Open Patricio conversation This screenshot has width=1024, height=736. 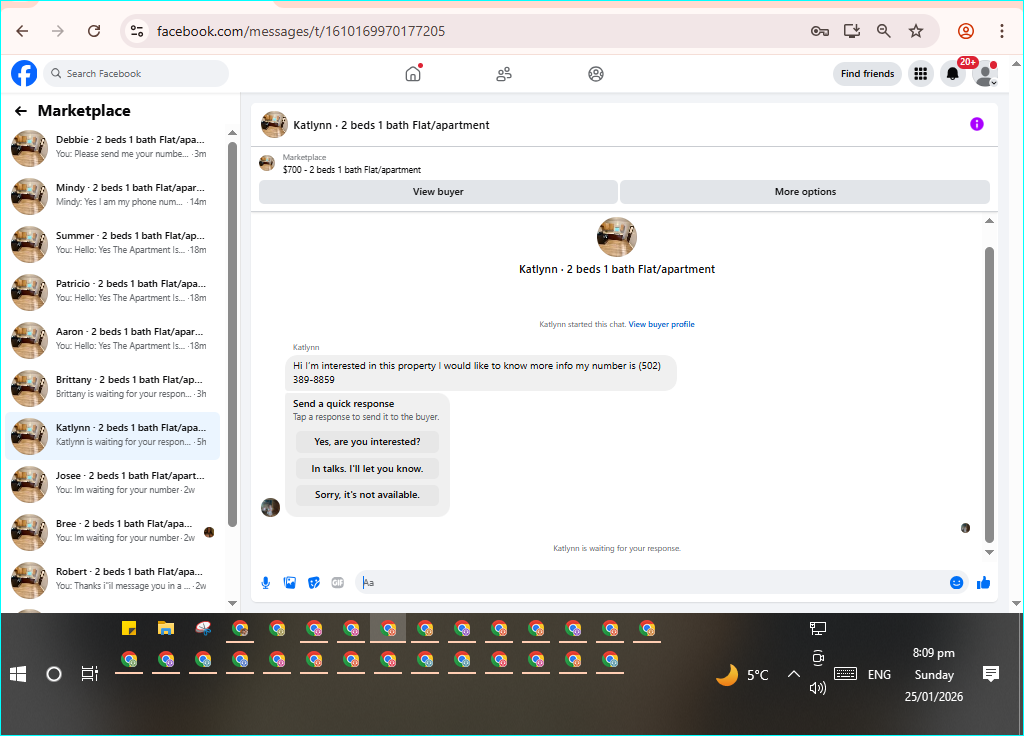pos(113,291)
